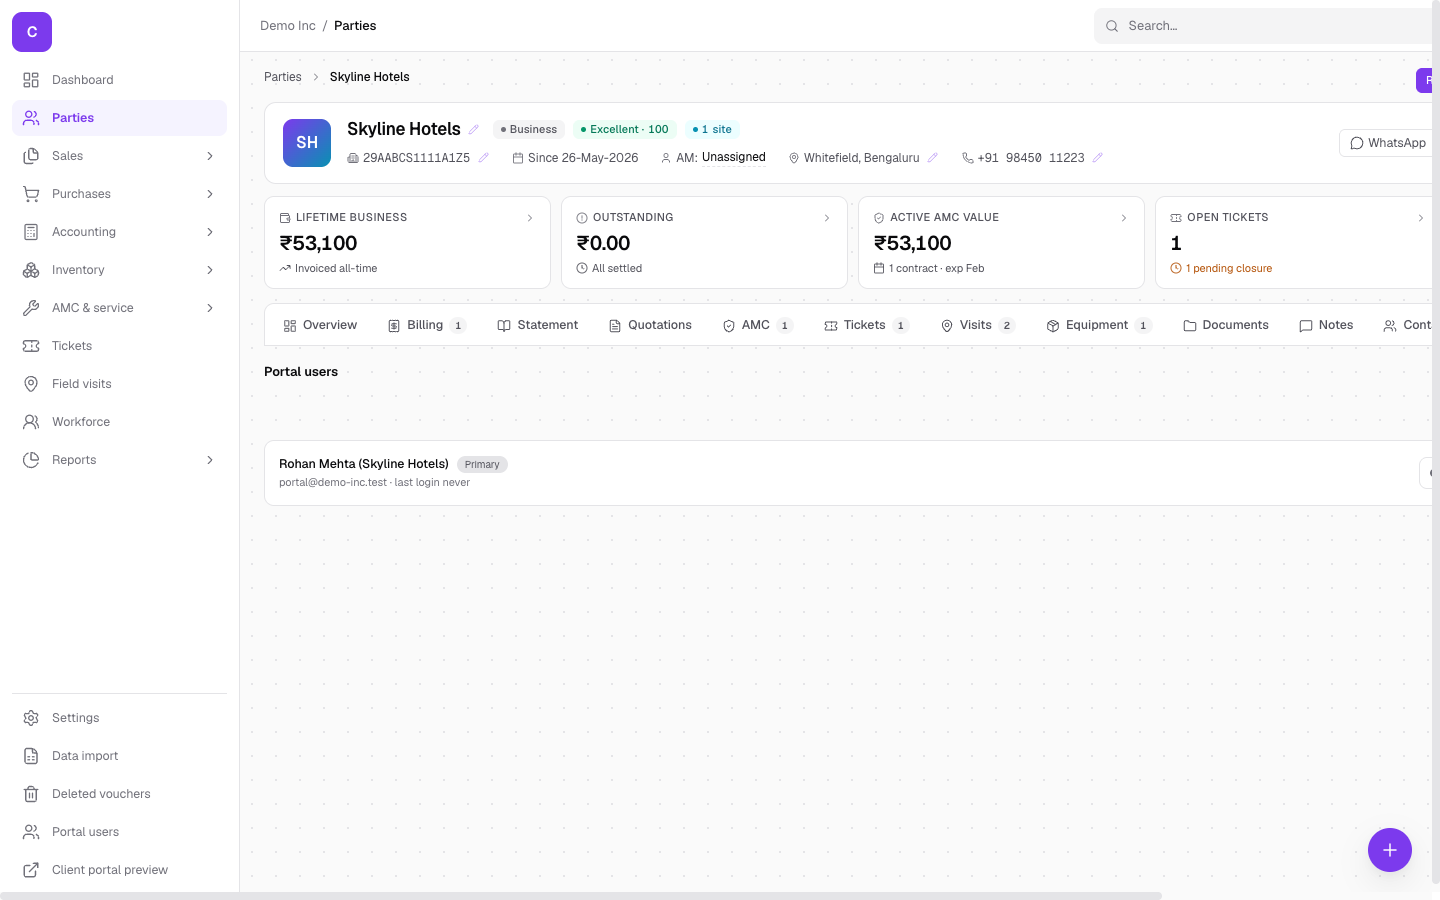
Task: Click the Sales sidebar icon
Action: point(31,156)
